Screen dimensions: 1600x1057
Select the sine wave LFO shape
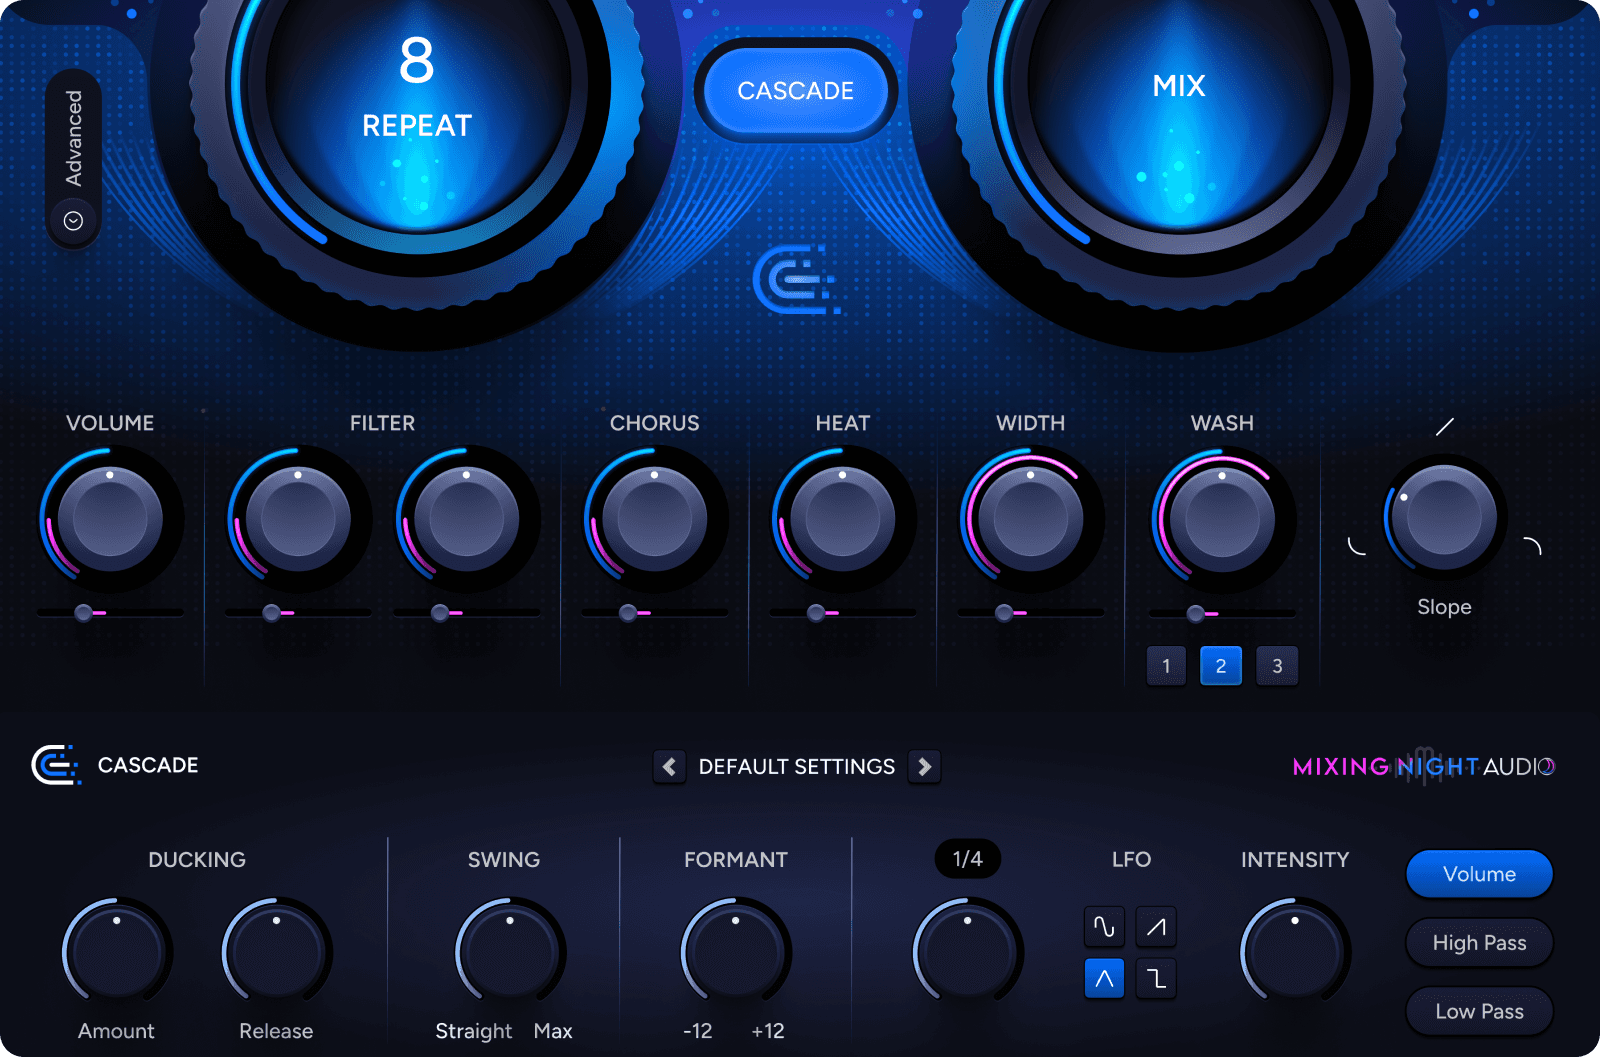point(1103,926)
